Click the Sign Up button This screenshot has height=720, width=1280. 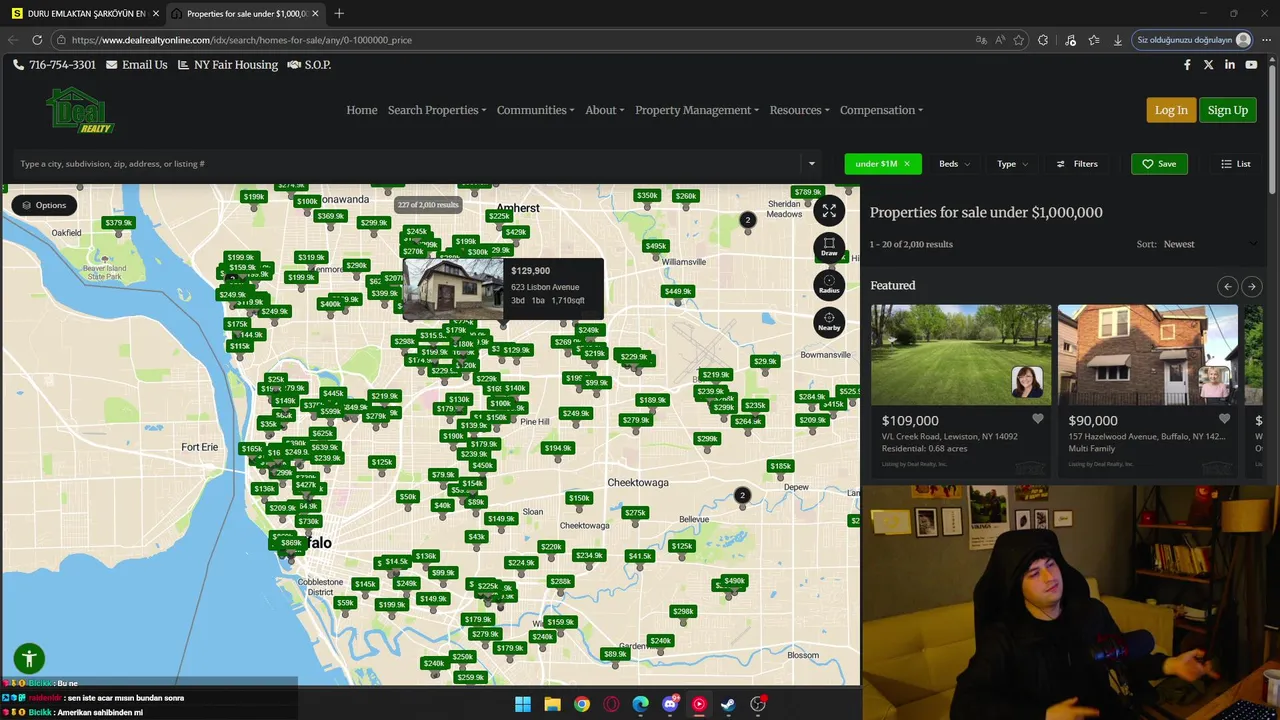point(1227,110)
